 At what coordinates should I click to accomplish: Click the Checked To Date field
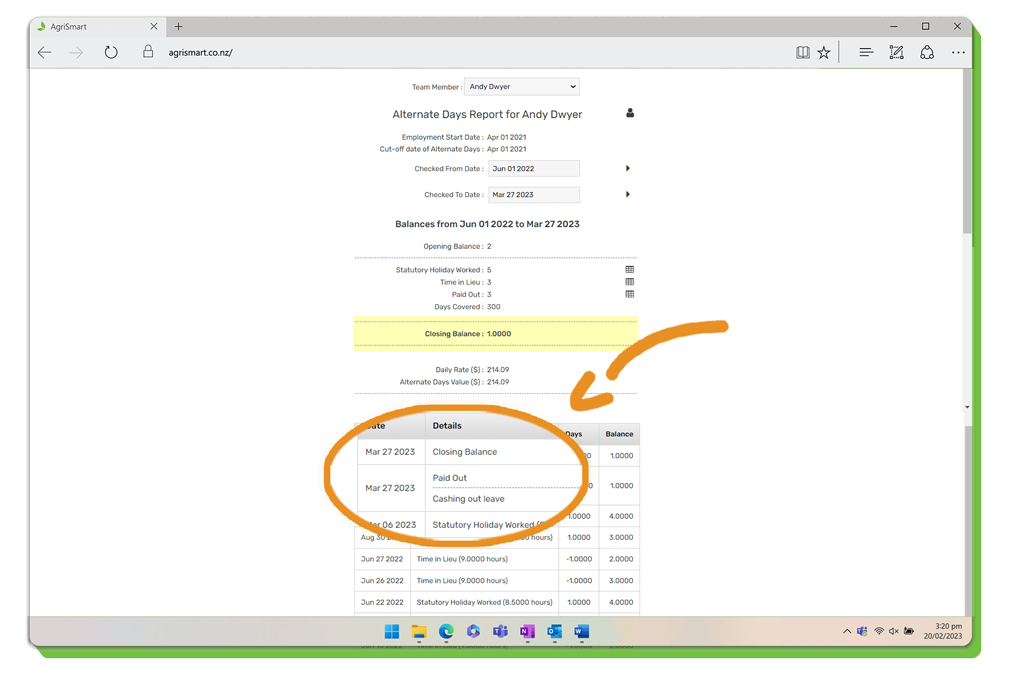pyautogui.click(x=534, y=195)
